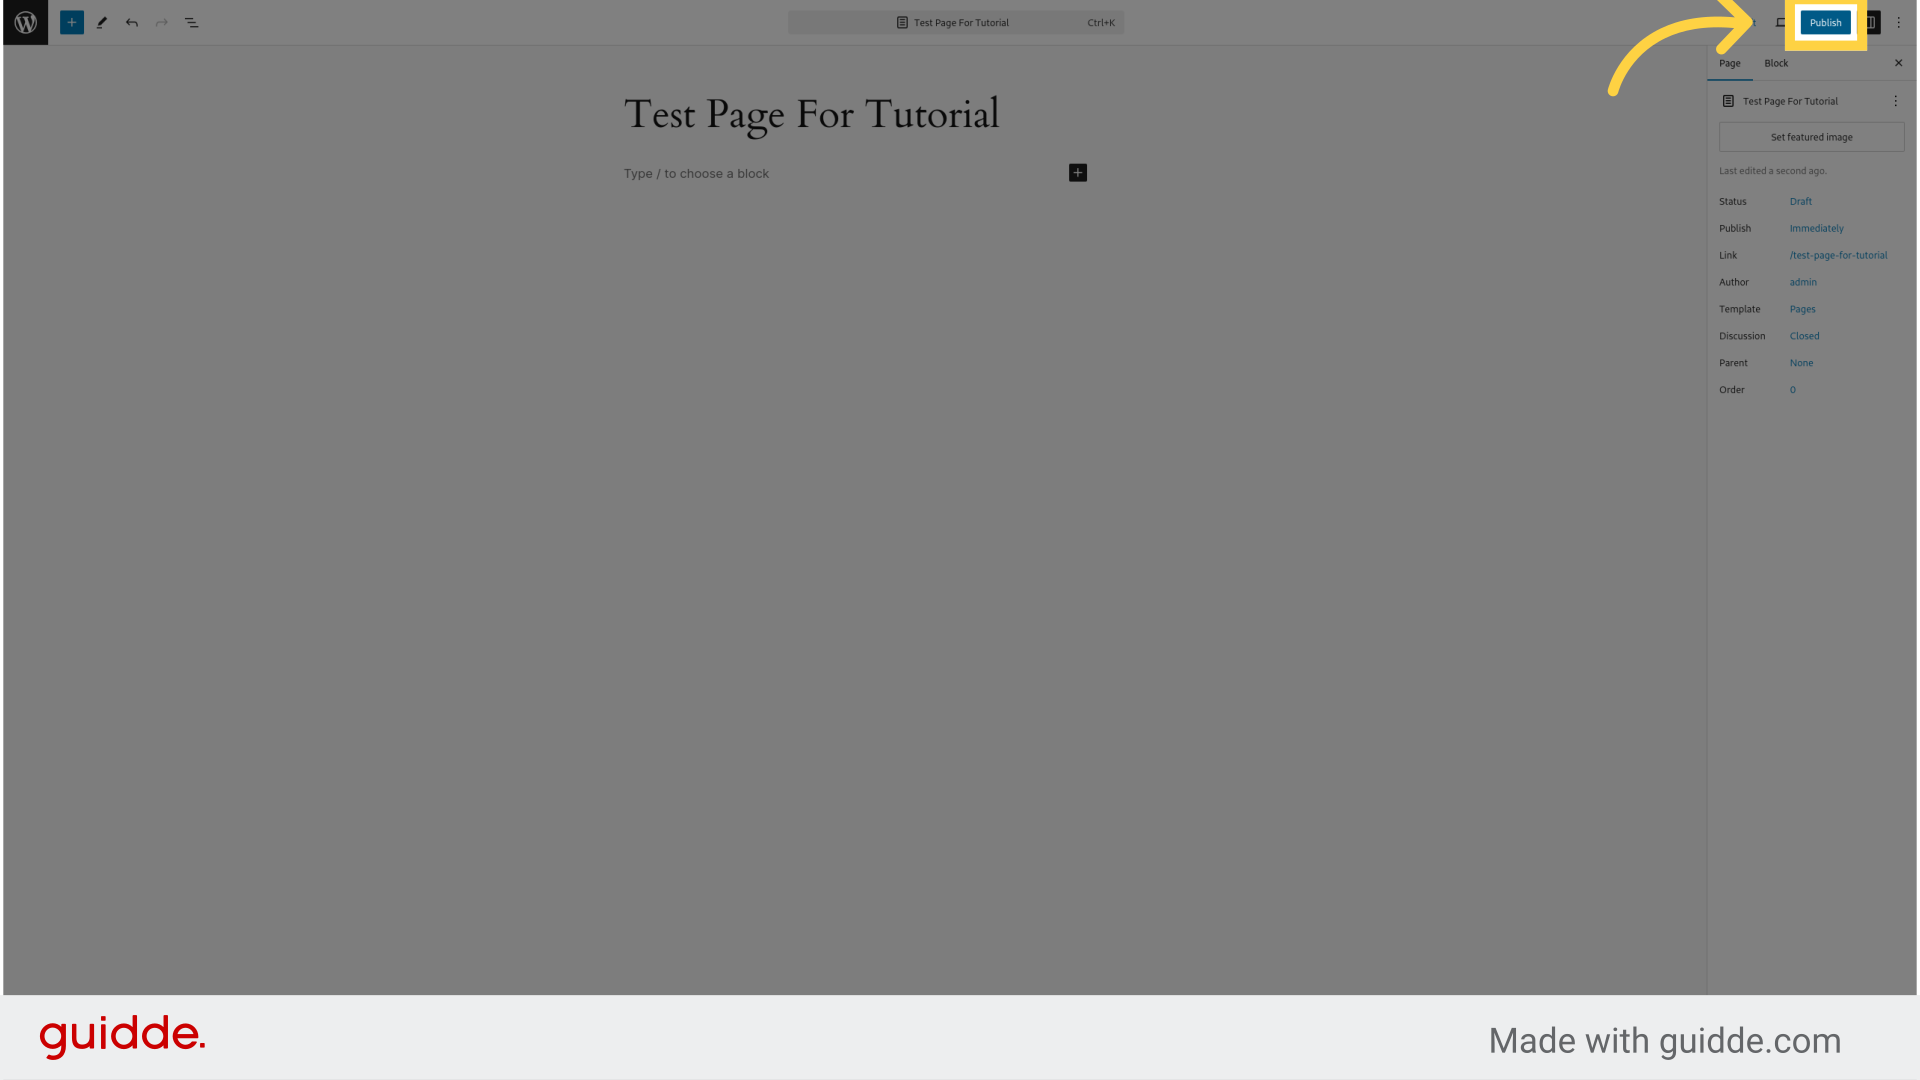The image size is (1920, 1080).
Task: Click the WordPress logo icon
Action: 25,20
